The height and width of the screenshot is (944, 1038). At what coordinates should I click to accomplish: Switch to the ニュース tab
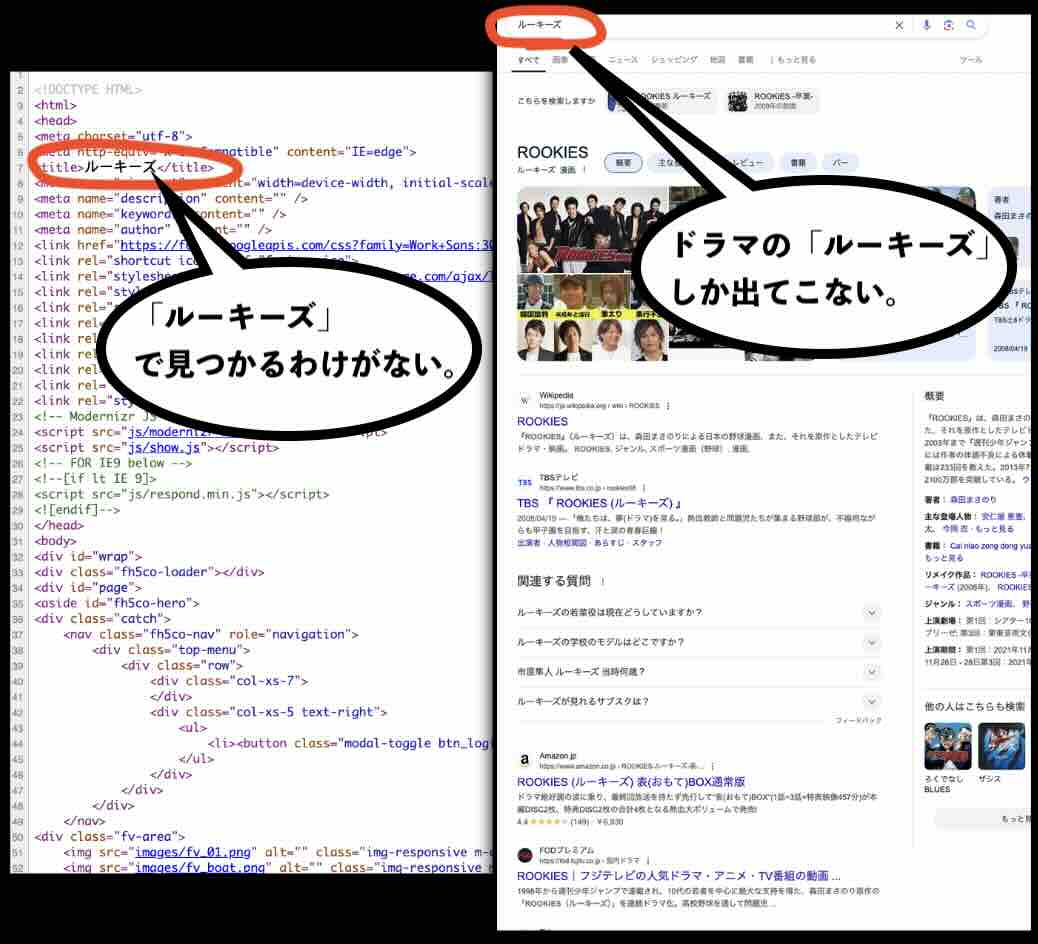pos(623,60)
